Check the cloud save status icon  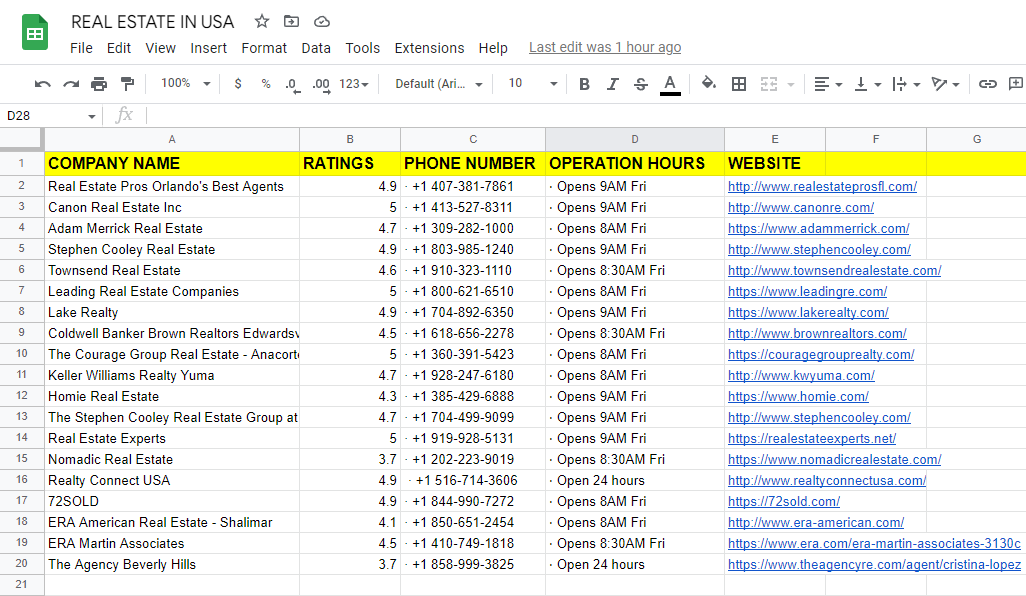[321, 22]
